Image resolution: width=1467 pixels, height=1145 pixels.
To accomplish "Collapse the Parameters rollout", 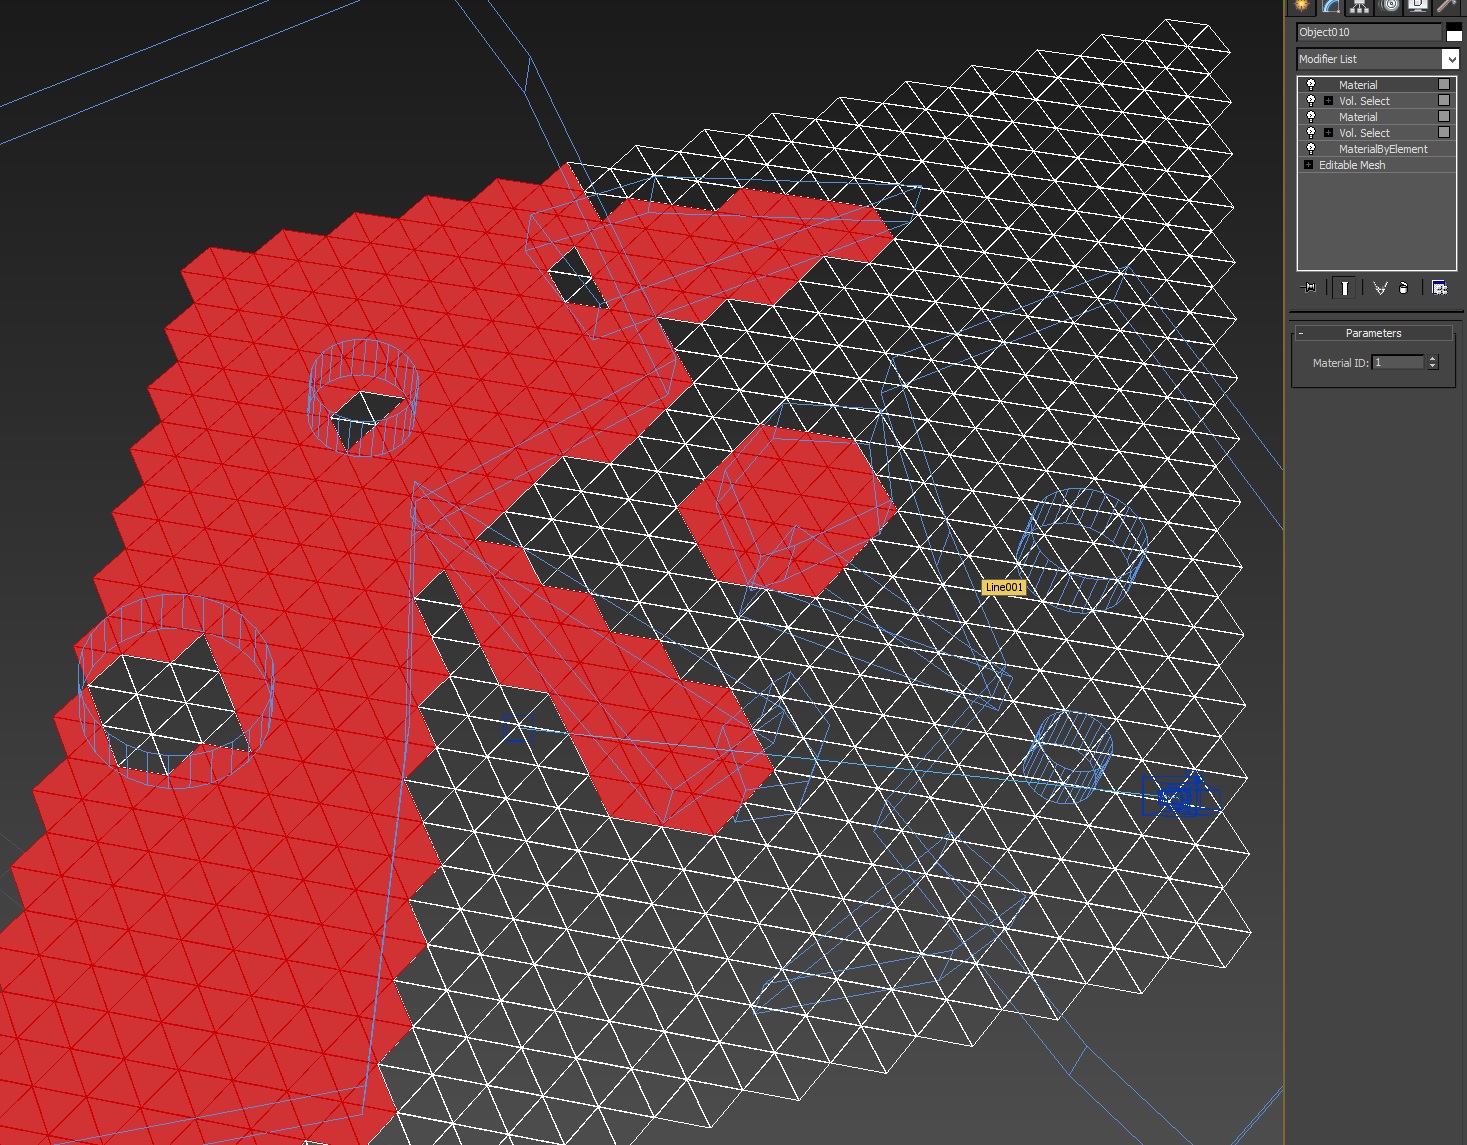I will (1373, 333).
